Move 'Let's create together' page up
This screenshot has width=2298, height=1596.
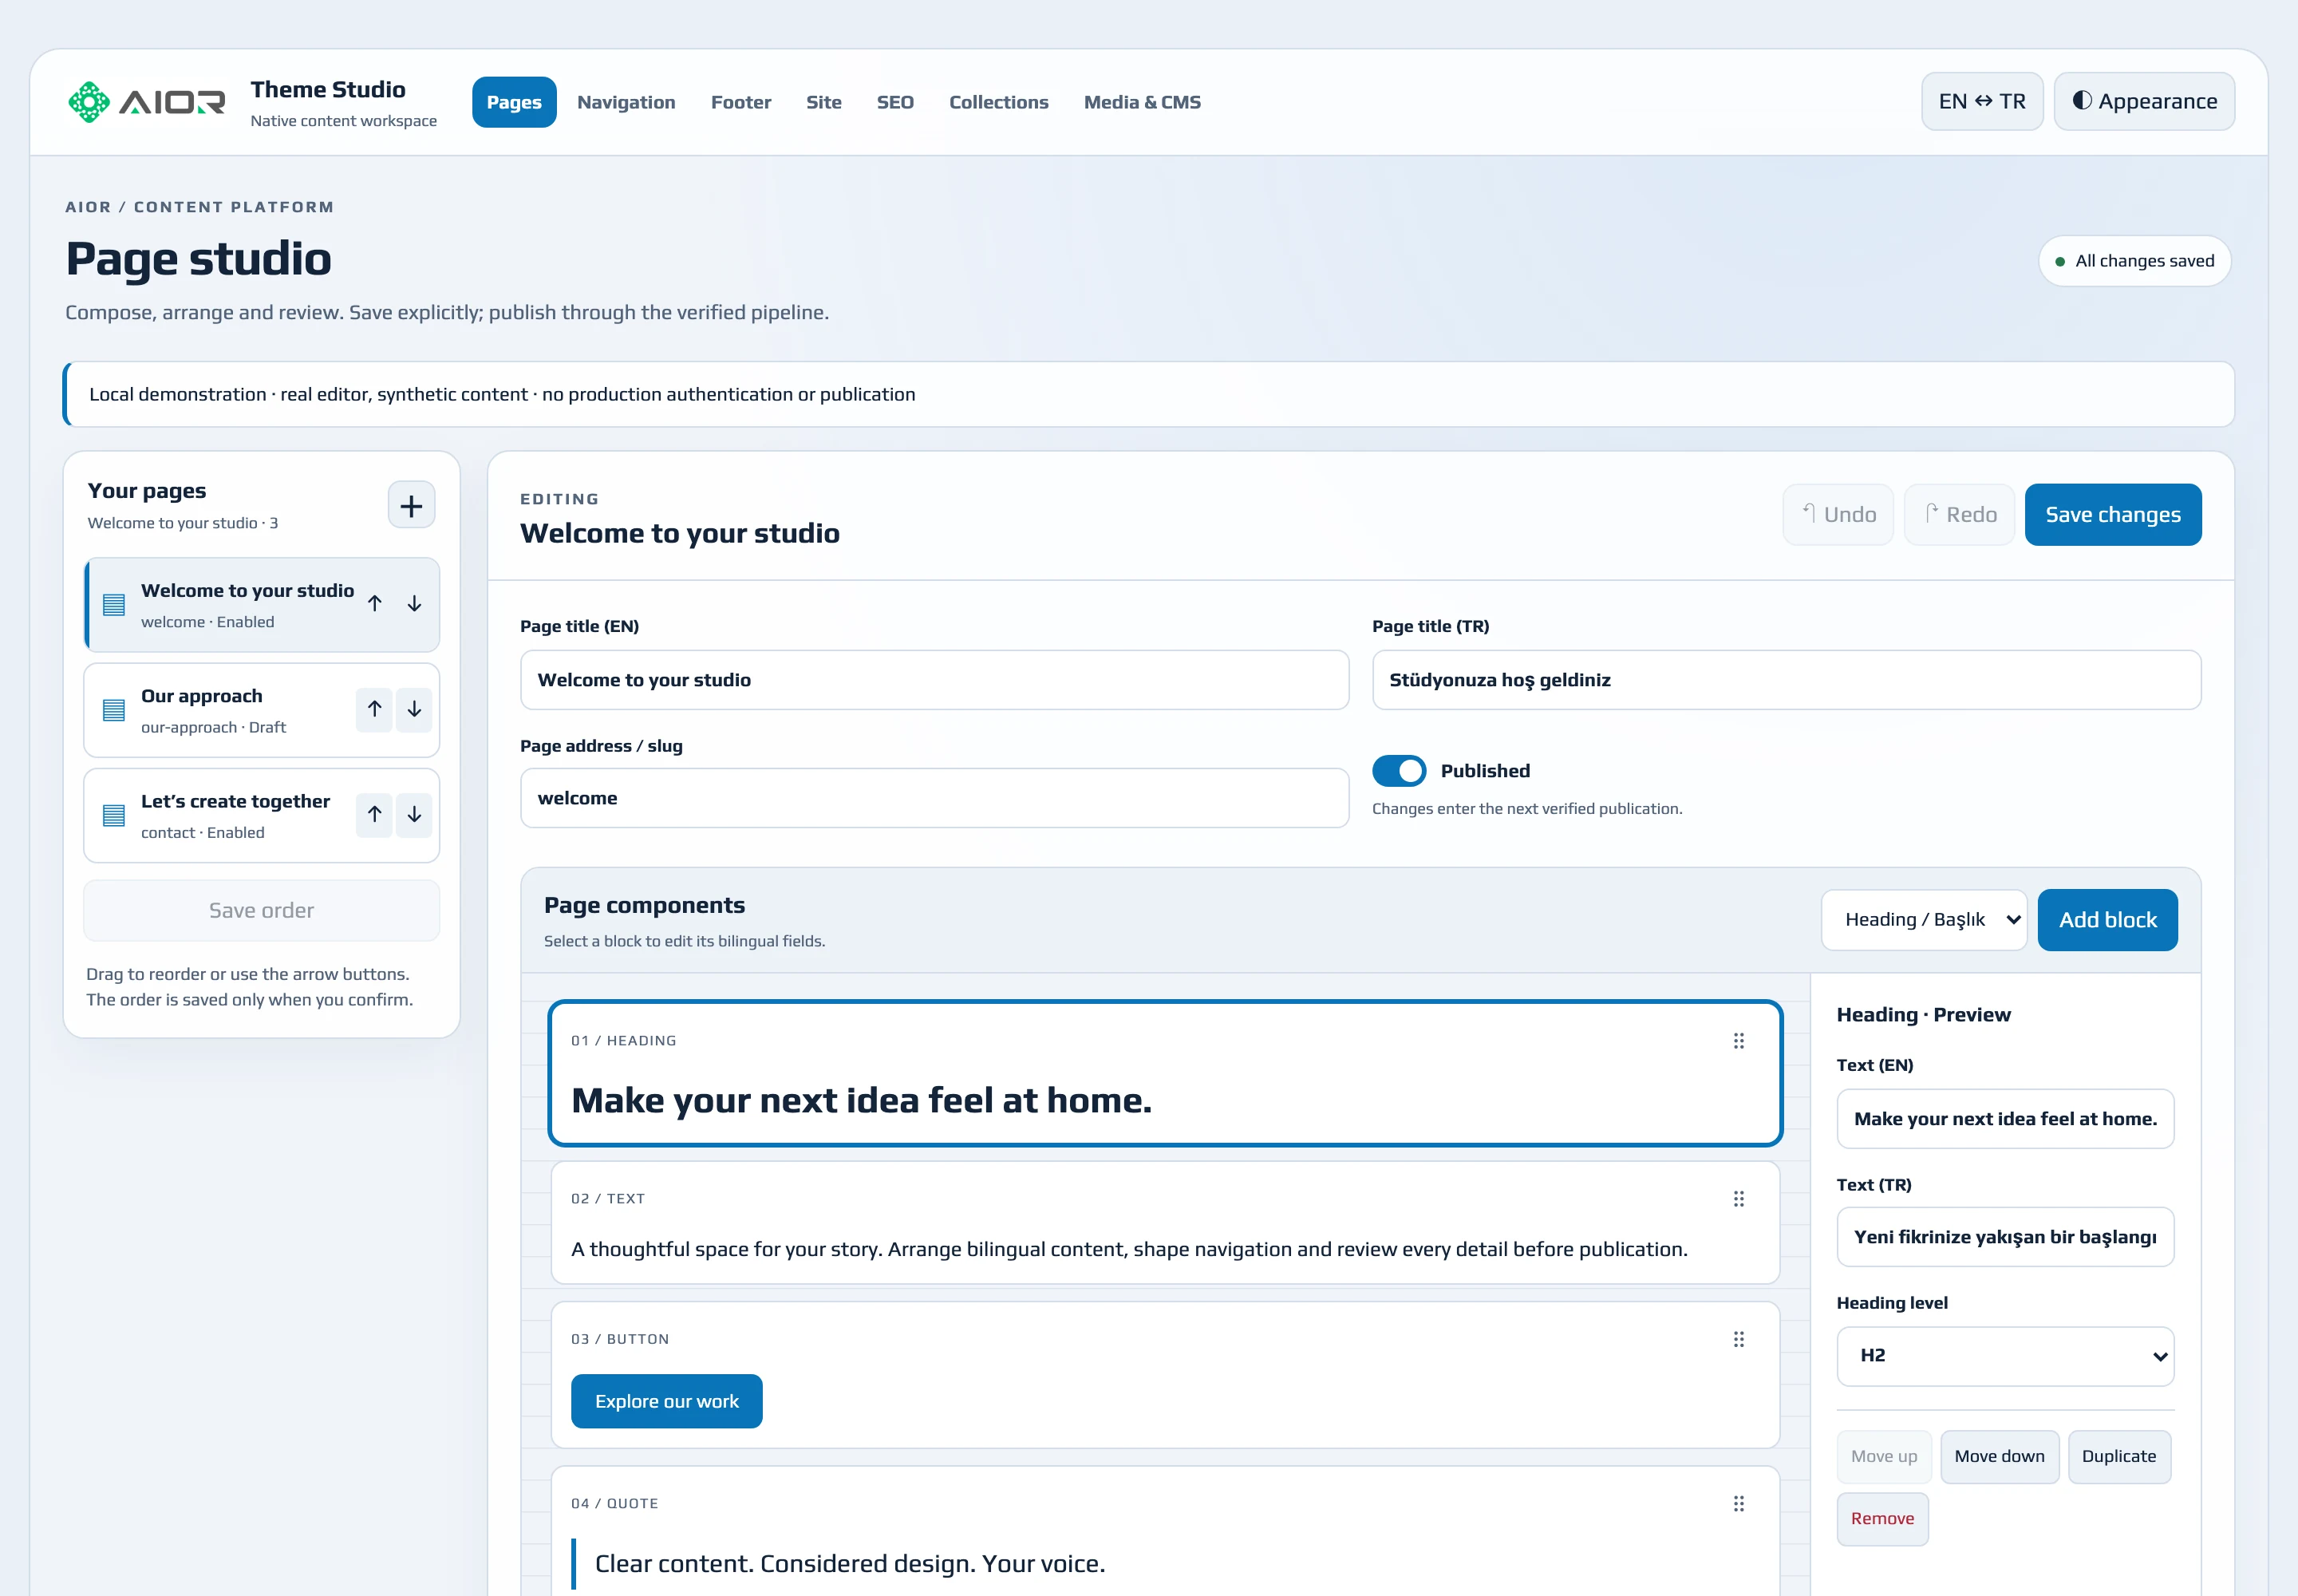click(x=374, y=814)
